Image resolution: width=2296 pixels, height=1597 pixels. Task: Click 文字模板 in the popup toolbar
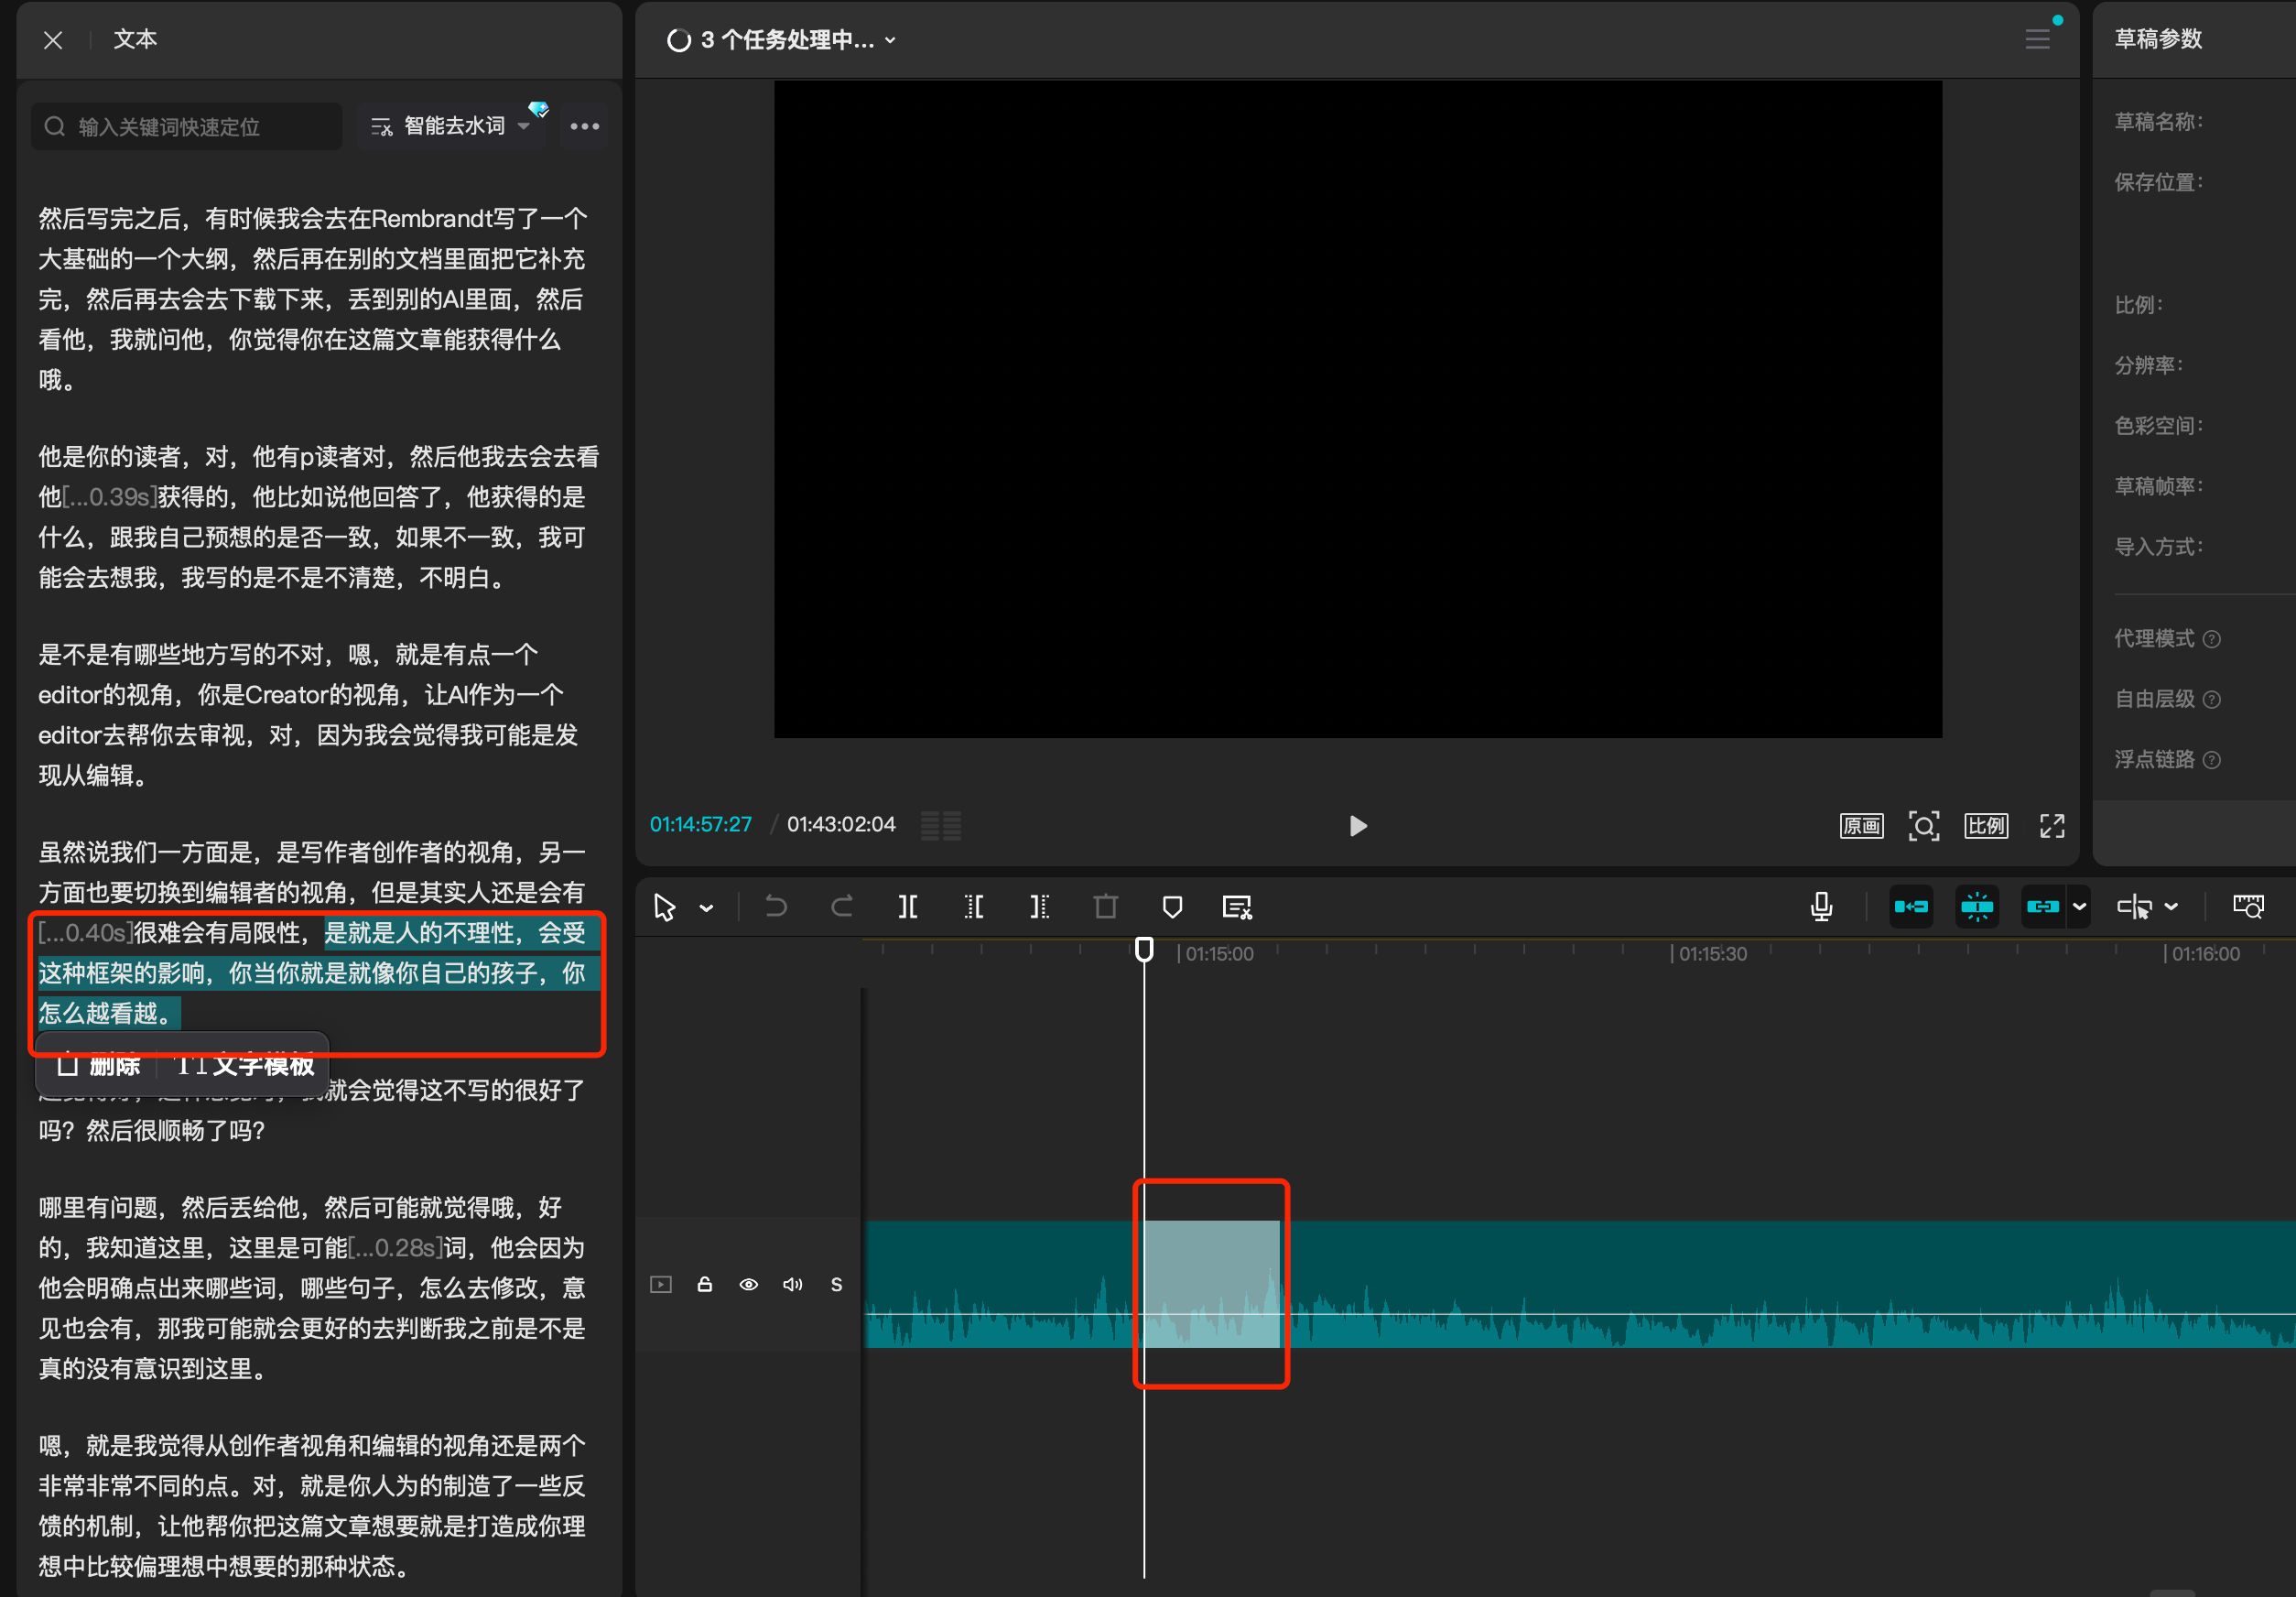245,1065
